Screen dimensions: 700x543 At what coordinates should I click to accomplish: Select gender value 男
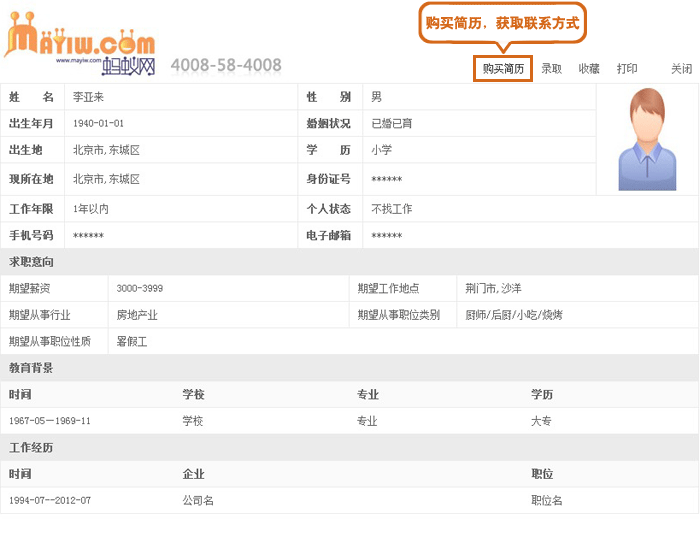(376, 97)
